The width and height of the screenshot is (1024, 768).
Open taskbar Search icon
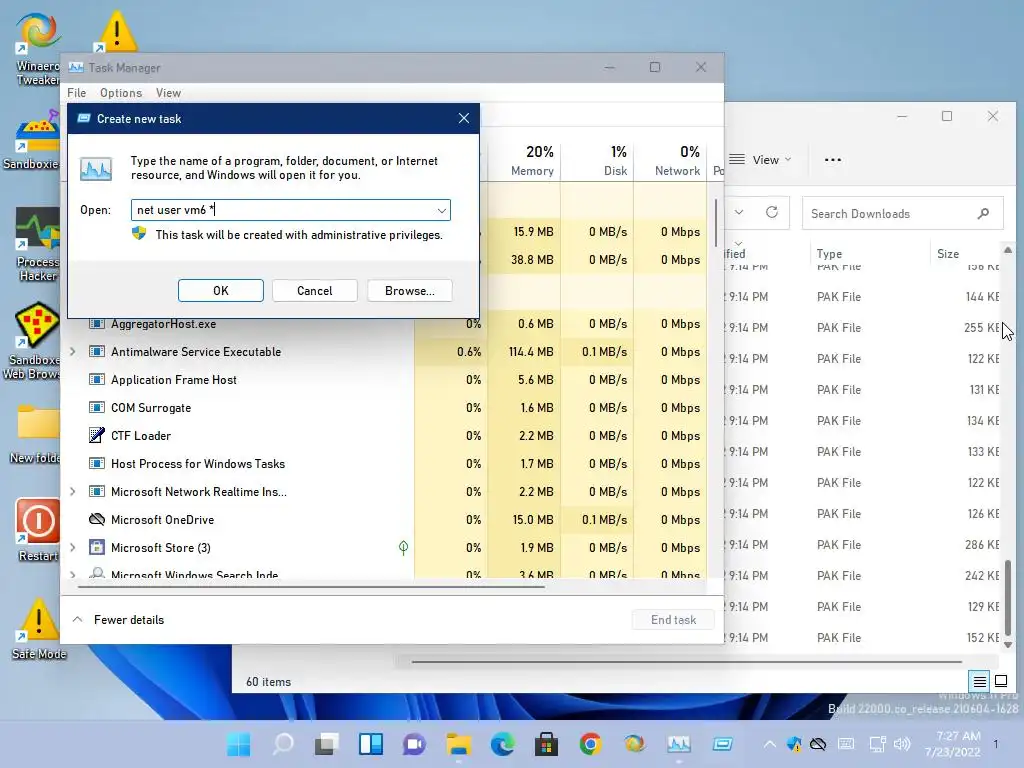pyautogui.click(x=283, y=744)
